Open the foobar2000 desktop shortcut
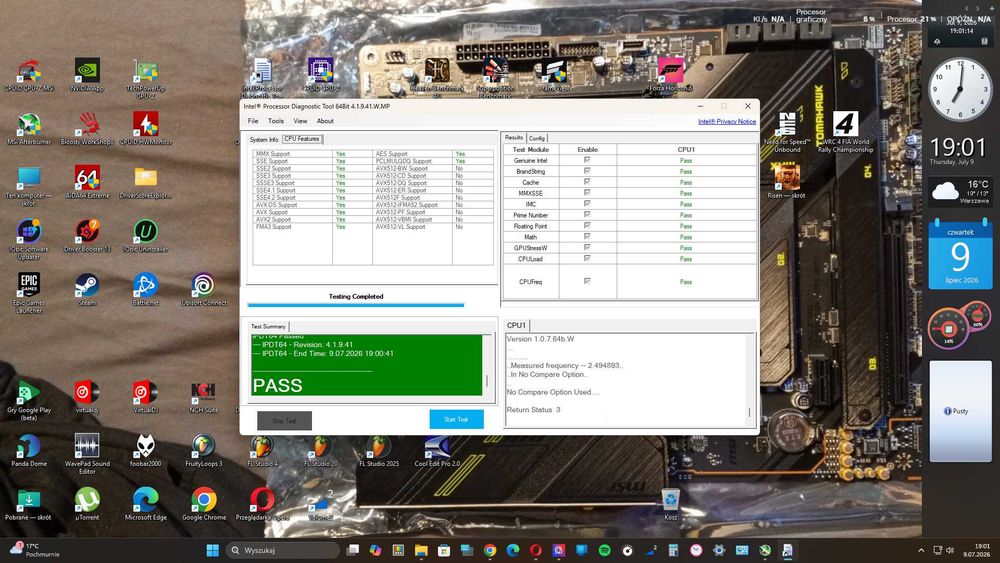 click(145, 450)
